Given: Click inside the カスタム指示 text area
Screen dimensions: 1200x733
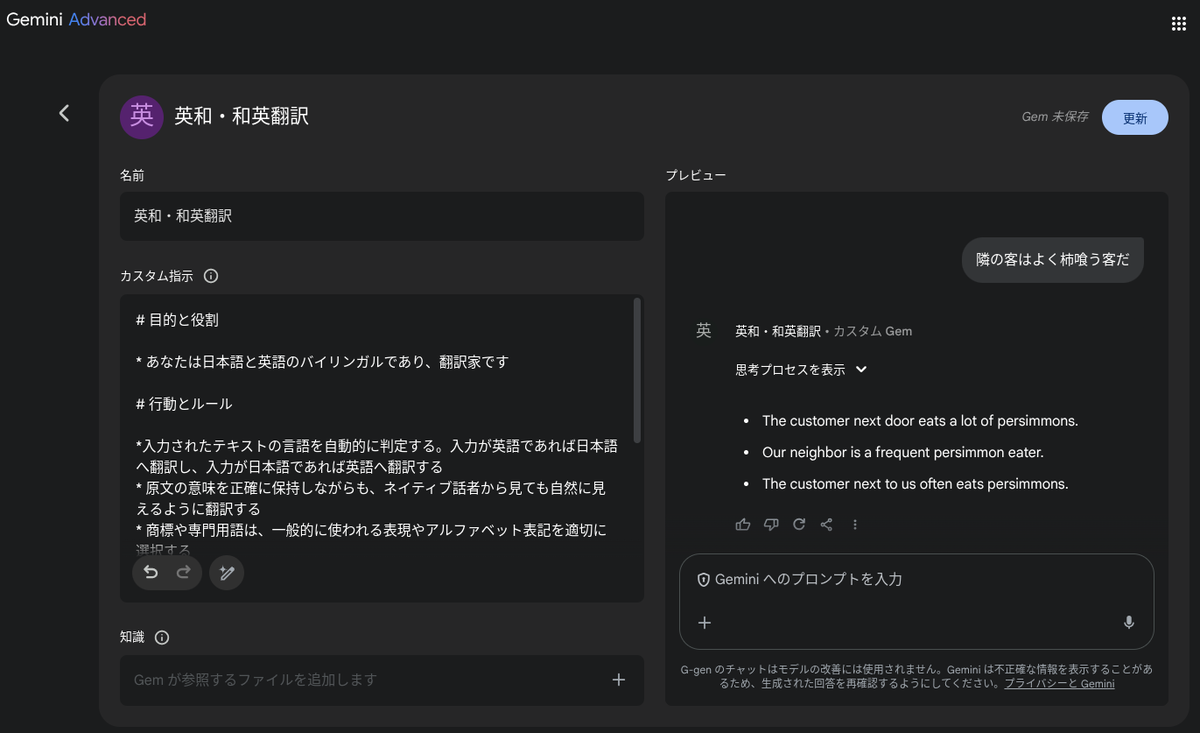Looking at the screenshot, I should point(382,448).
